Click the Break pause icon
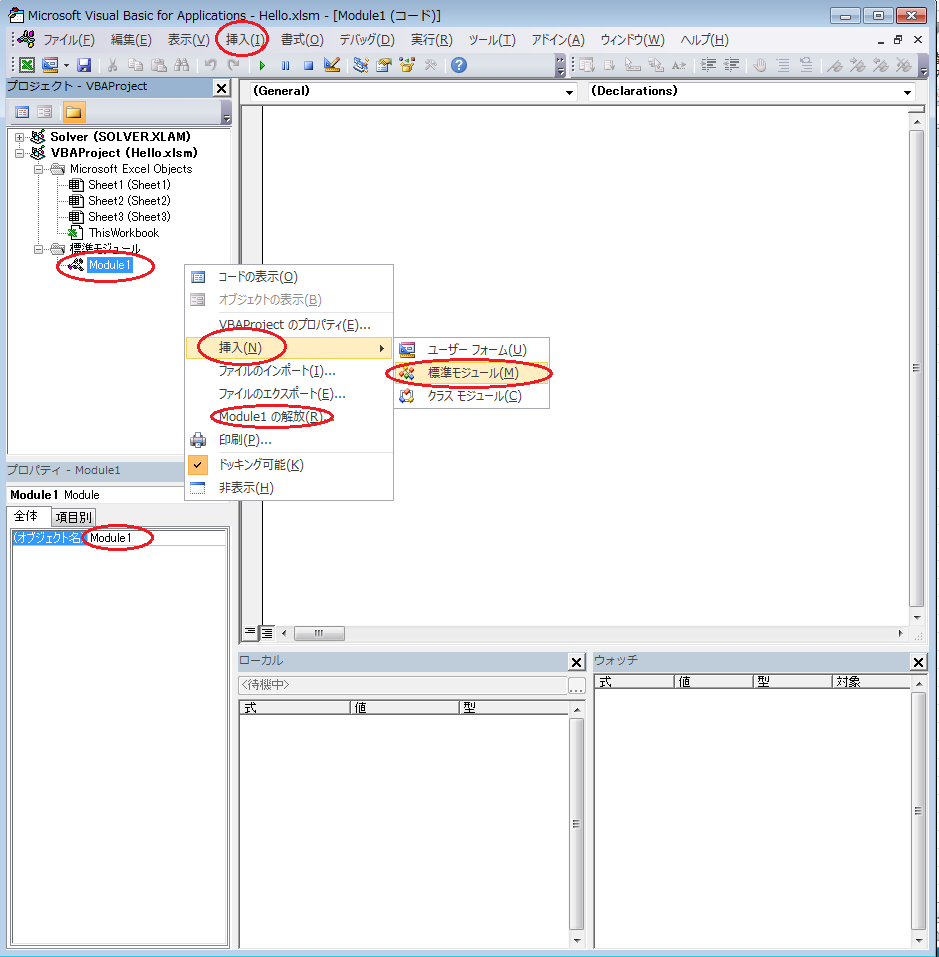Image resolution: width=939 pixels, height=957 pixels. pyautogui.click(x=286, y=65)
